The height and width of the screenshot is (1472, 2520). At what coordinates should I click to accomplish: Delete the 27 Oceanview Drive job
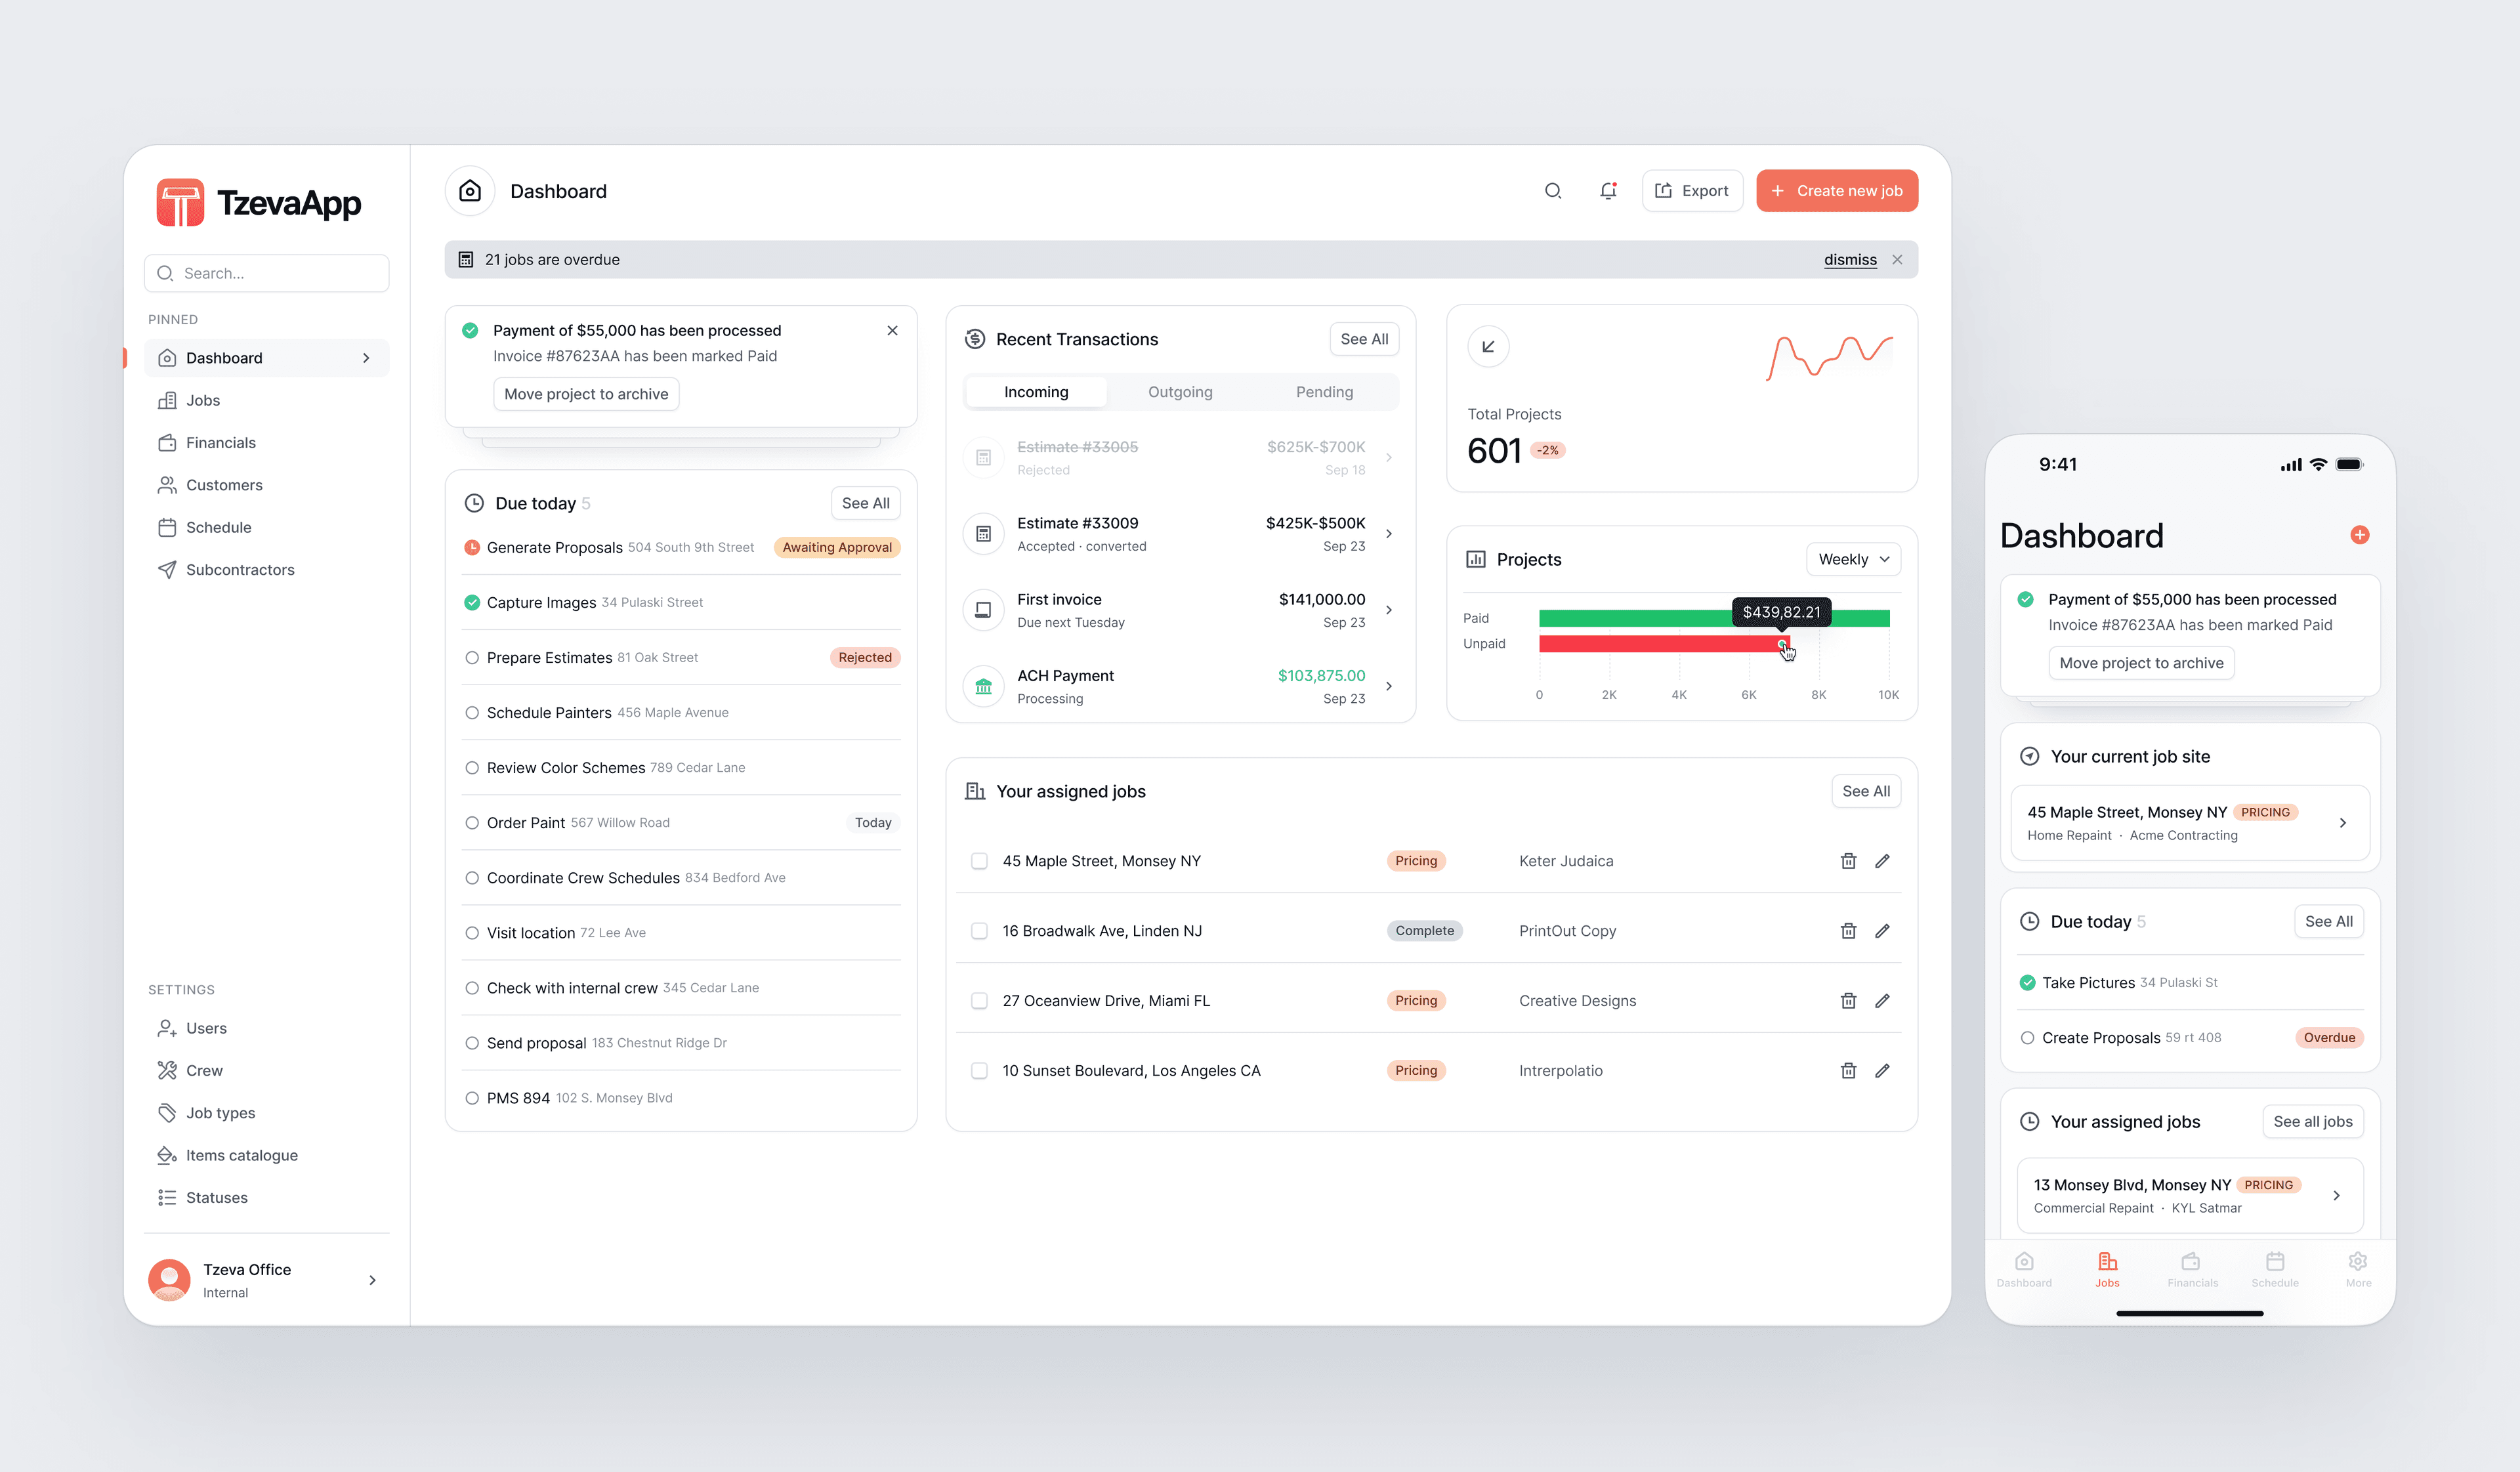coord(1848,1001)
